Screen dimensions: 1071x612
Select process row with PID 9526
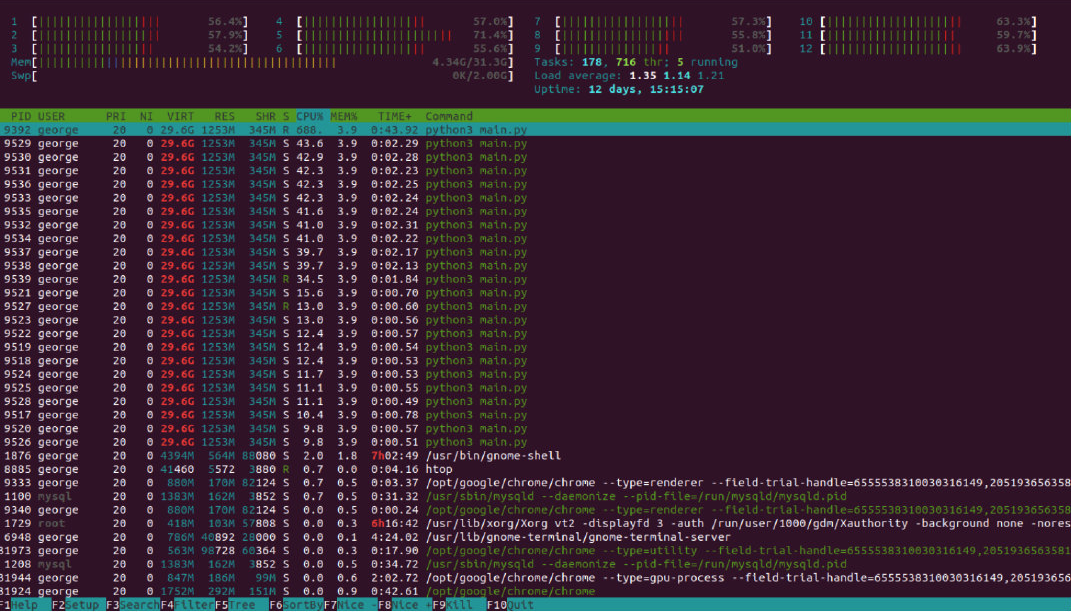click(536, 442)
